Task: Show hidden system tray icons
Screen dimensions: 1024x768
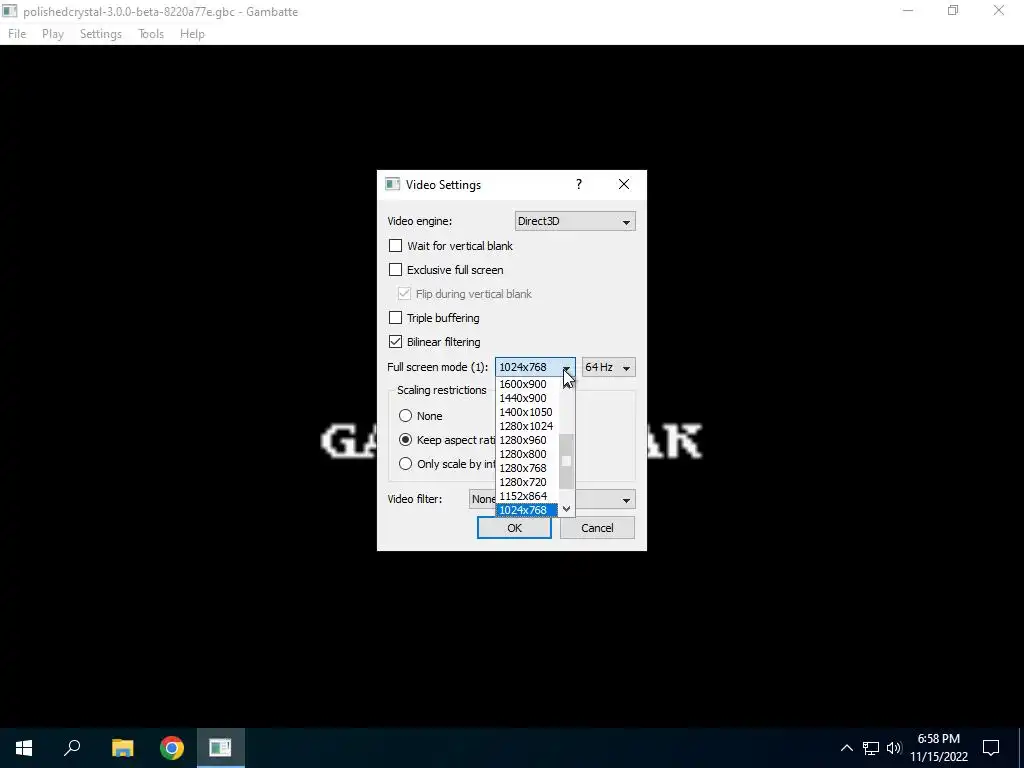Action: [846, 748]
